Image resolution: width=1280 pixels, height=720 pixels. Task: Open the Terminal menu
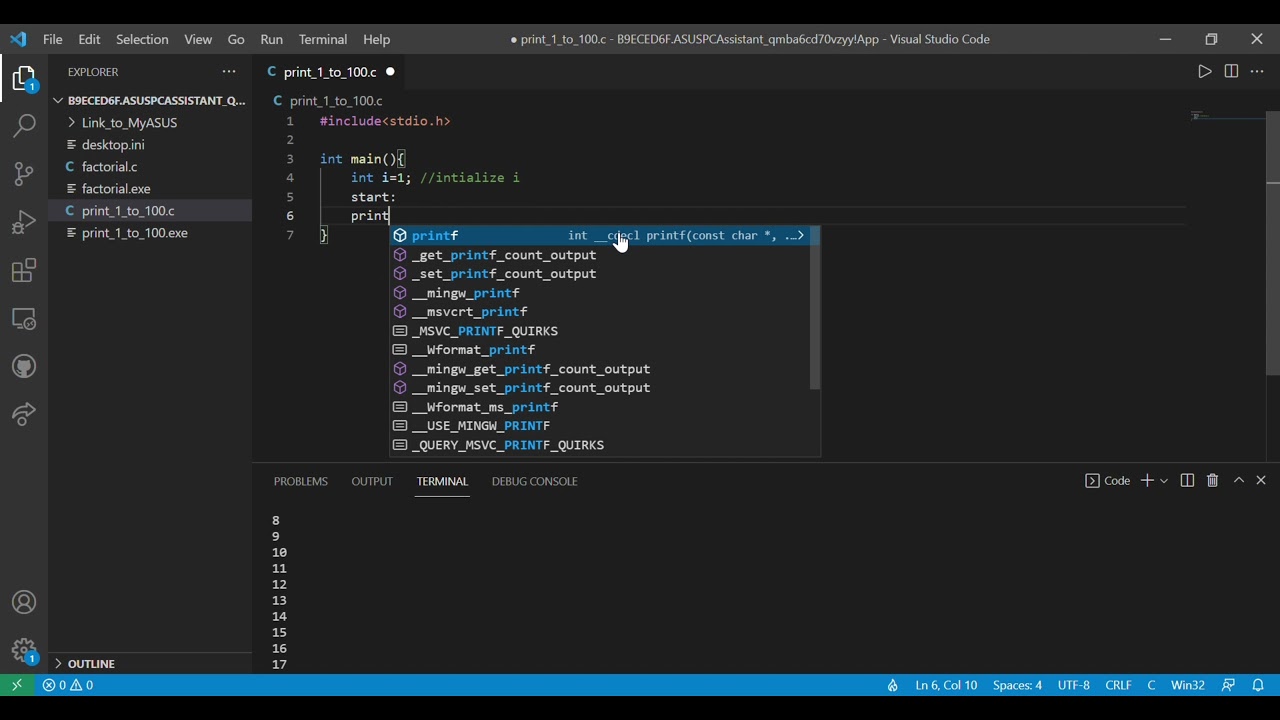point(323,39)
